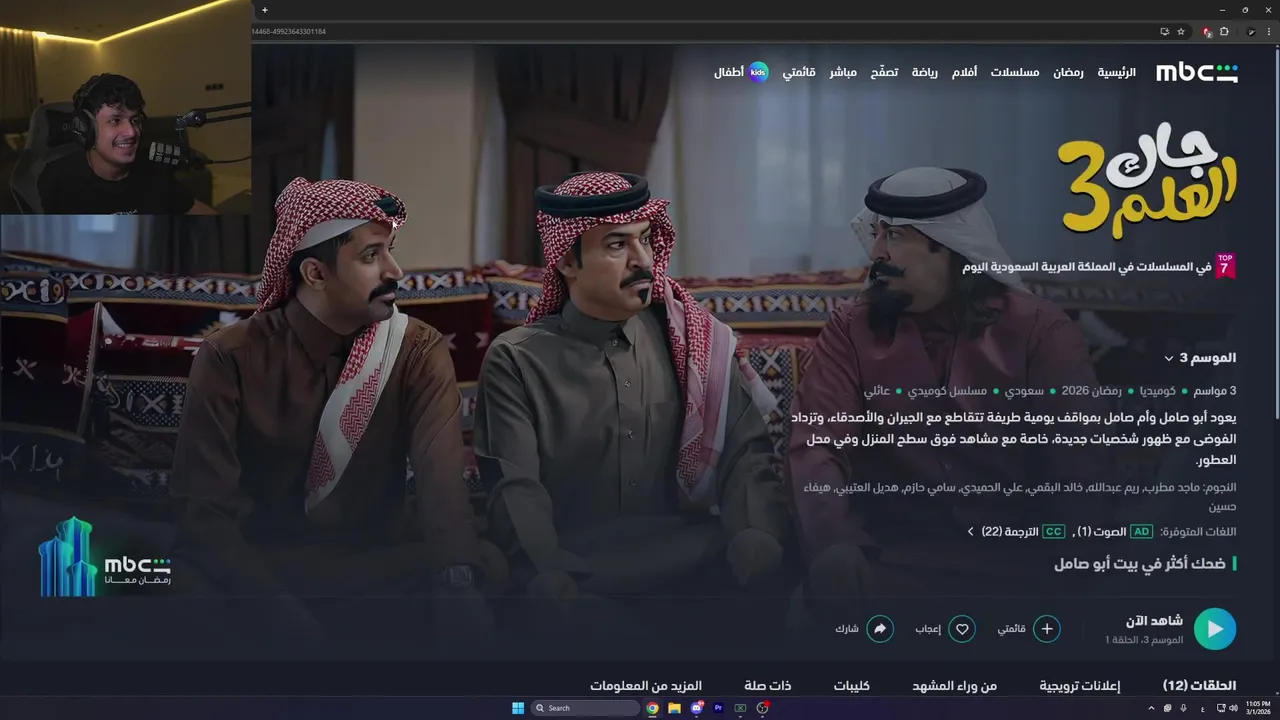Go to الرئيسية in the top navigation
The width and height of the screenshot is (1280, 720).
pyautogui.click(x=1116, y=72)
